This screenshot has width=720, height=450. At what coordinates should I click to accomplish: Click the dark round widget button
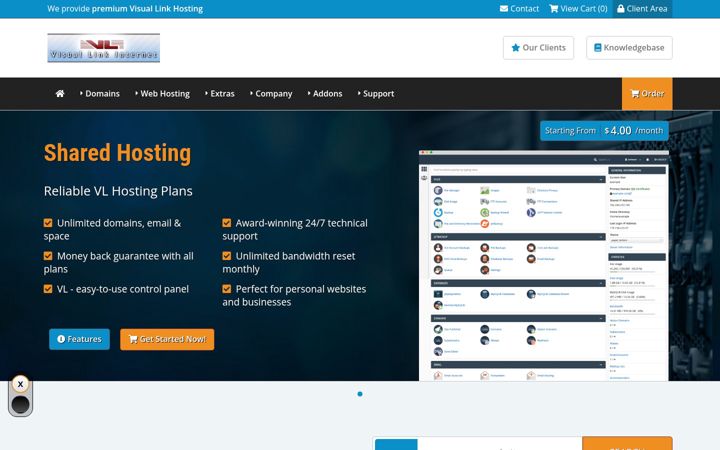pyautogui.click(x=20, y=405)
